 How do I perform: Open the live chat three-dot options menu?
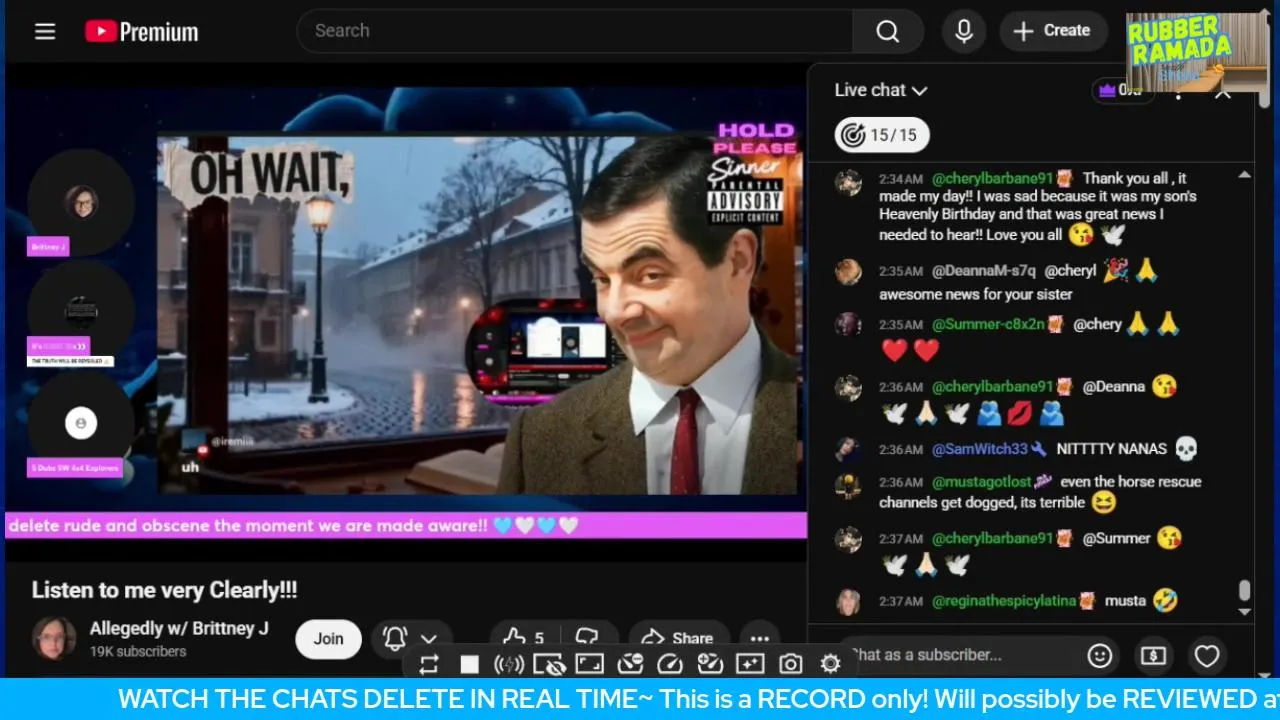pos(1179,93)
